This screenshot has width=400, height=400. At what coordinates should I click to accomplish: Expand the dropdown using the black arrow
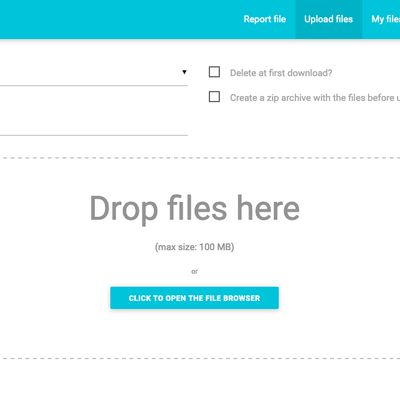184,72
